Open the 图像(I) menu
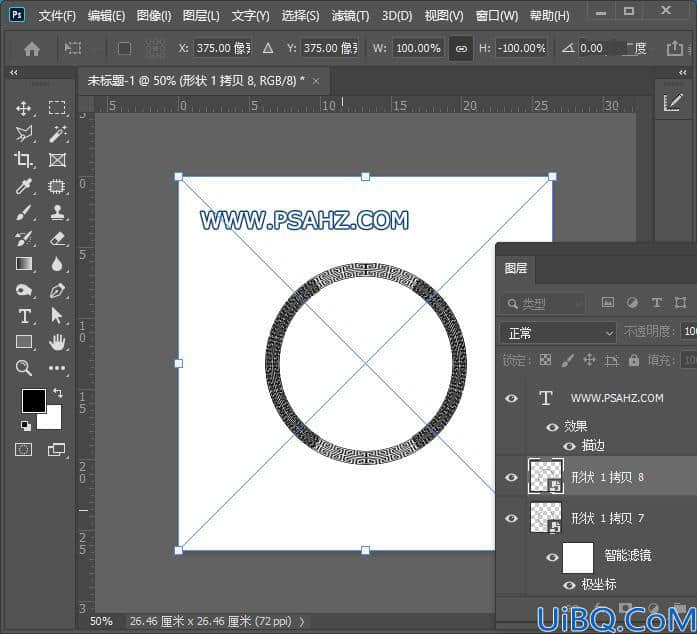The width and height of the screenshot is (697, 634). tap(154, 16)
